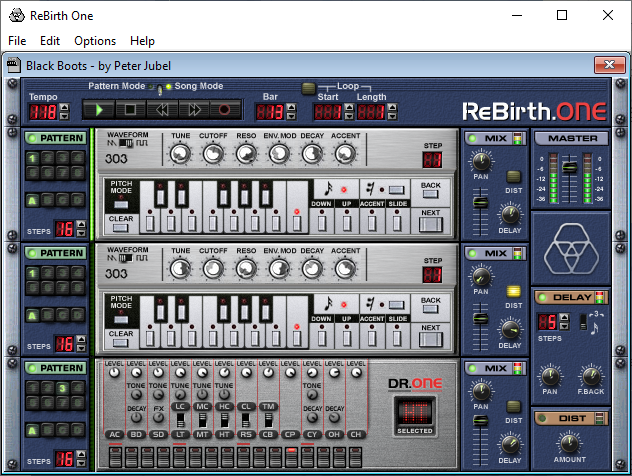Viewport: 632px width, 476px height.
Task: Select the BD bass drum button
Action: point(136,433)
